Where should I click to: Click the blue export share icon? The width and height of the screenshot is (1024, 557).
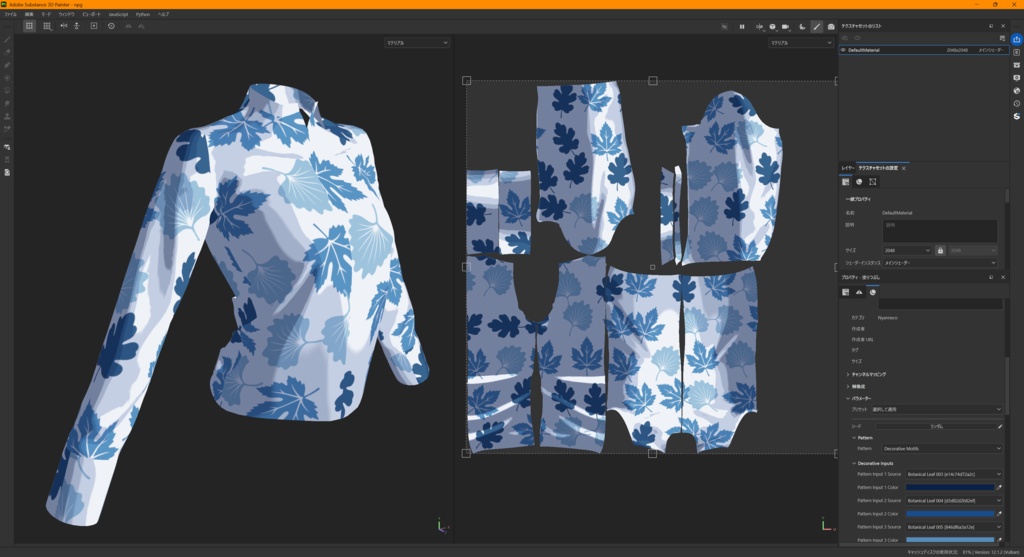point(1016,39)
